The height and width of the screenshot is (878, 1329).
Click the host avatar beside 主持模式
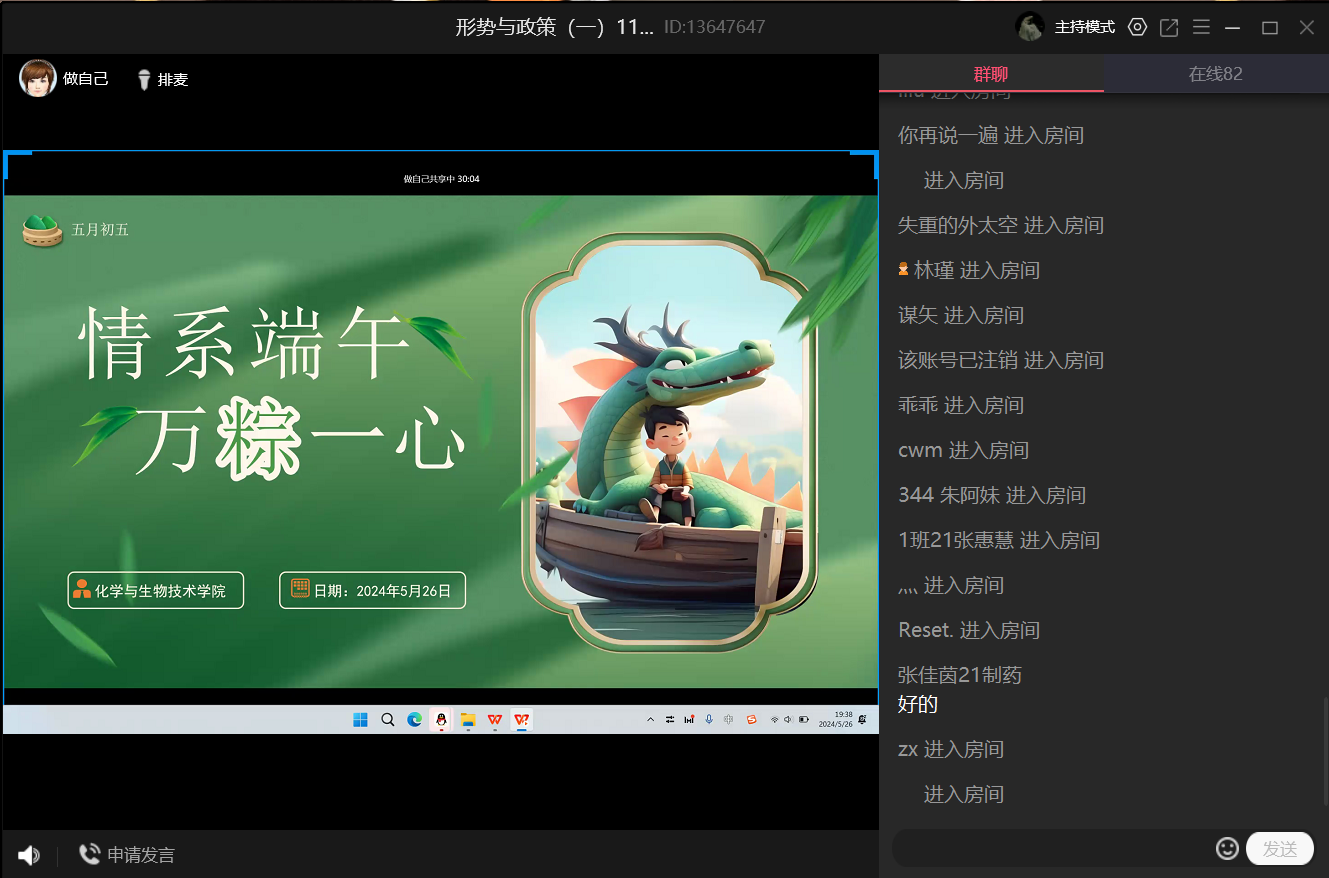[1030, 27]
